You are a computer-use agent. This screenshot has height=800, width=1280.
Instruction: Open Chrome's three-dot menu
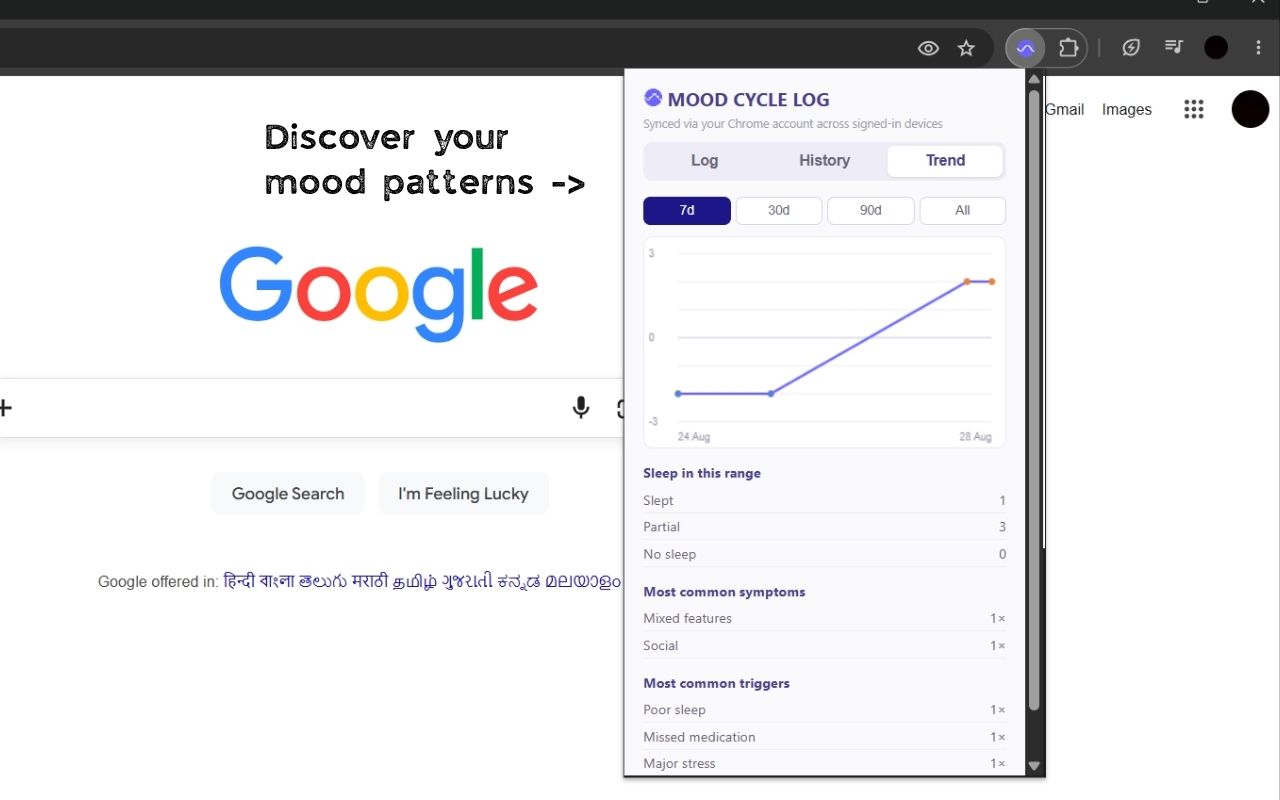tap(1258, 47)
